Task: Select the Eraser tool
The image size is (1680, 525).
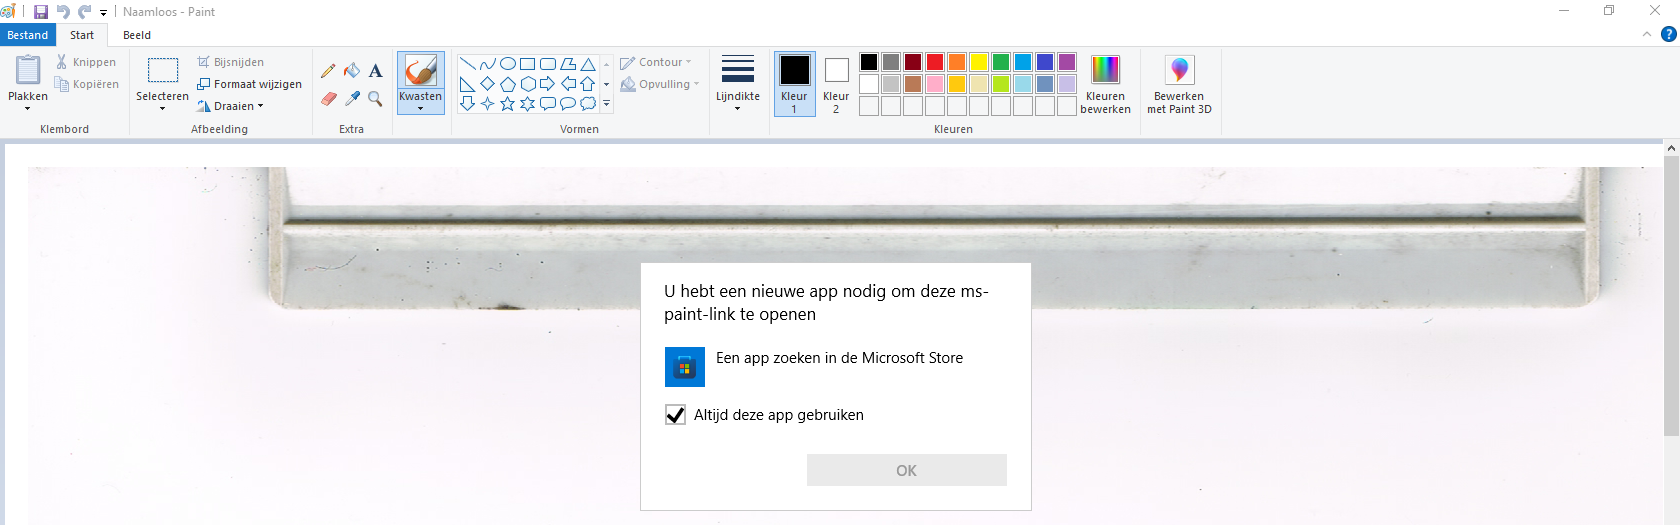Action: tap(328, 98)
